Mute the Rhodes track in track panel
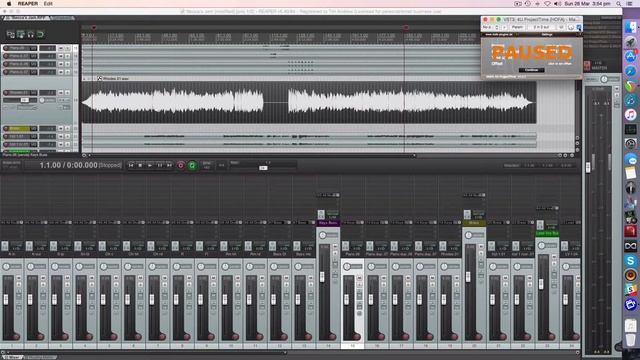Viewport: 640px width, 360px height. point(61,93)
